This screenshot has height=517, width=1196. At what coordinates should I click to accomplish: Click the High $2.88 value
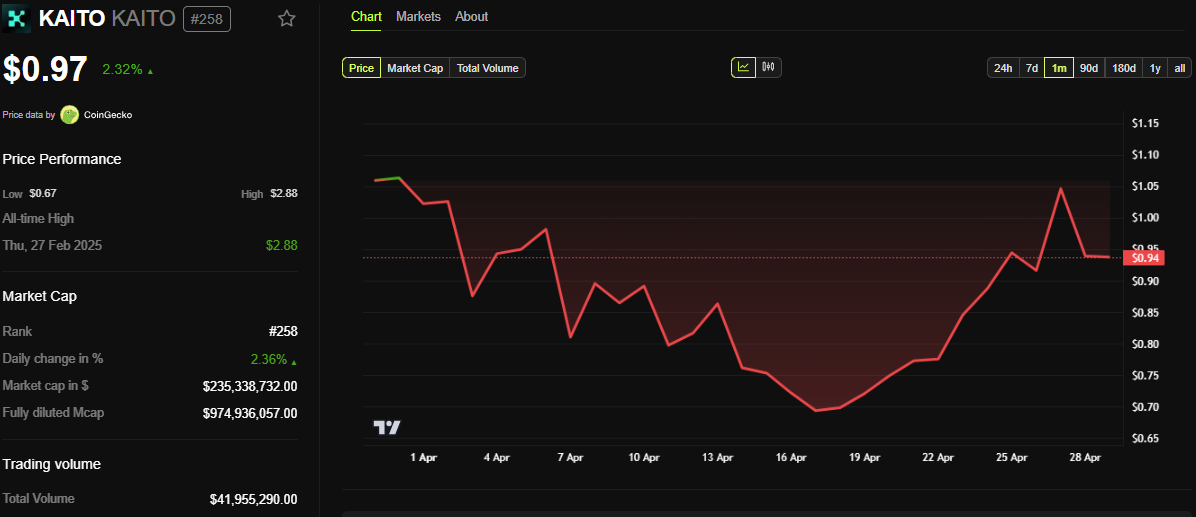point(284,193)
